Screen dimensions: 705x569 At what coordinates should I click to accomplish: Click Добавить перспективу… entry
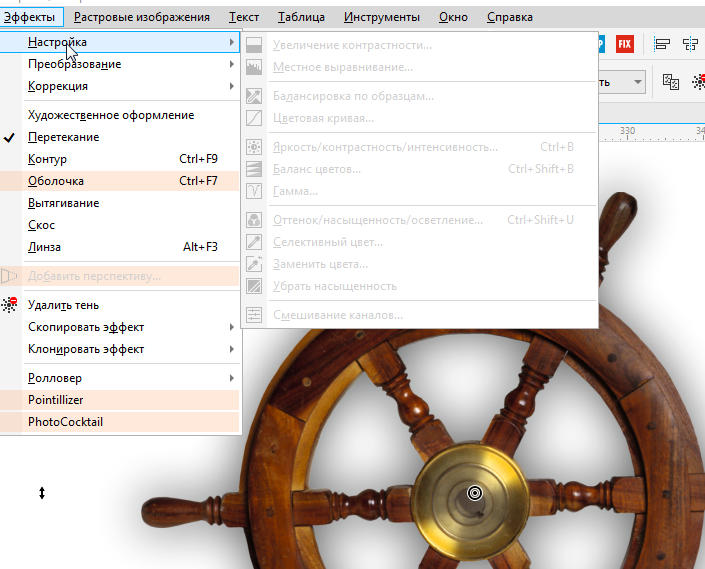point(119,276)
